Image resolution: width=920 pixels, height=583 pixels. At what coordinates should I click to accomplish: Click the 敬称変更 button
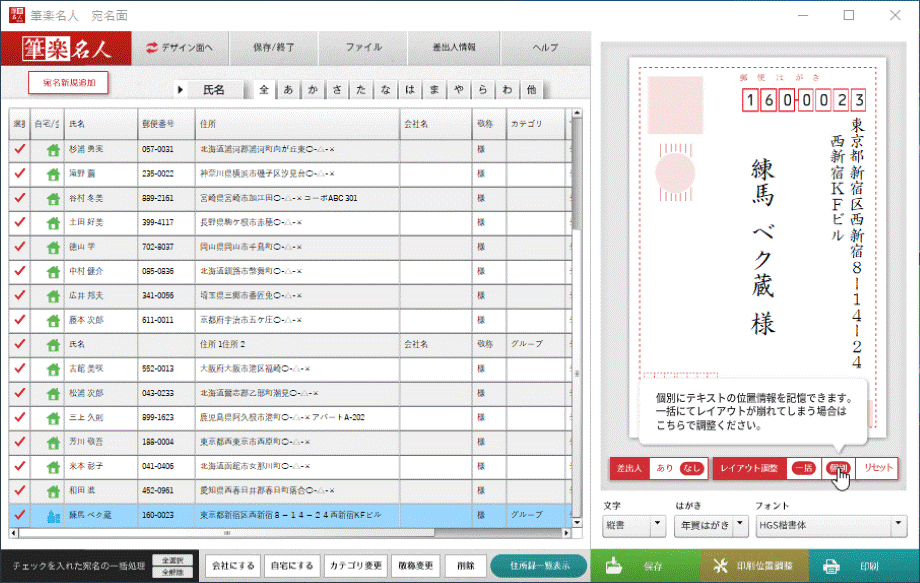(415, 566)
